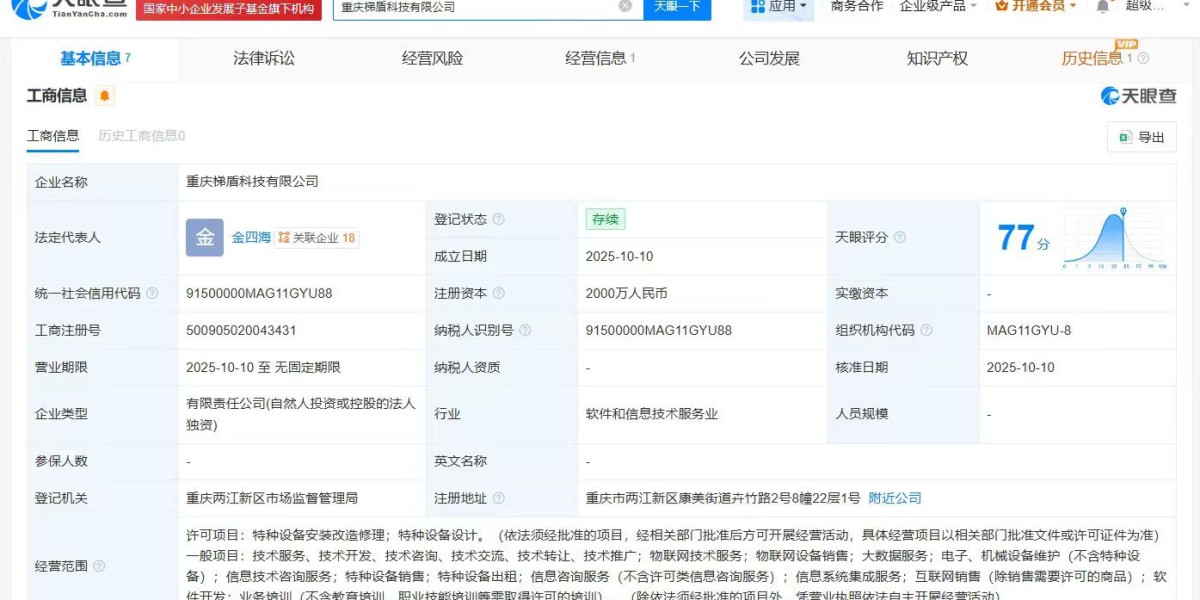Switch to the 法律诉讼 tab
1200x600 pixels.
[x=264, y=58]
